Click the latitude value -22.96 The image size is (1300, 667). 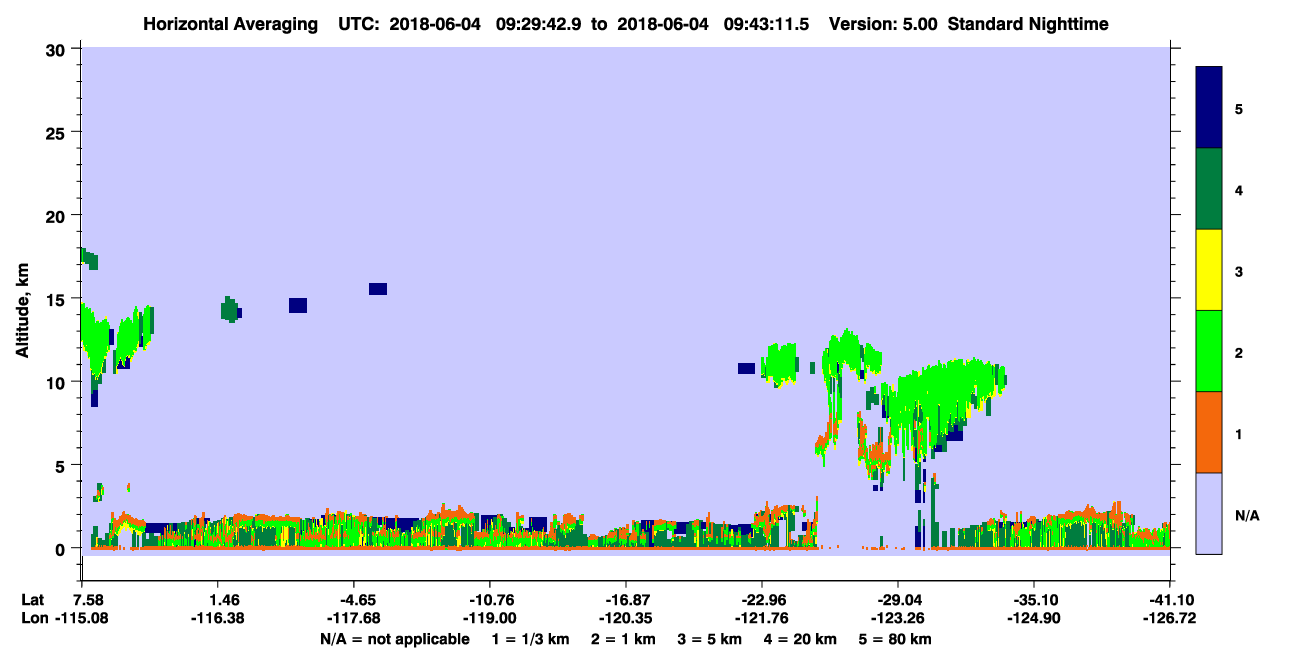coord(762,600)
